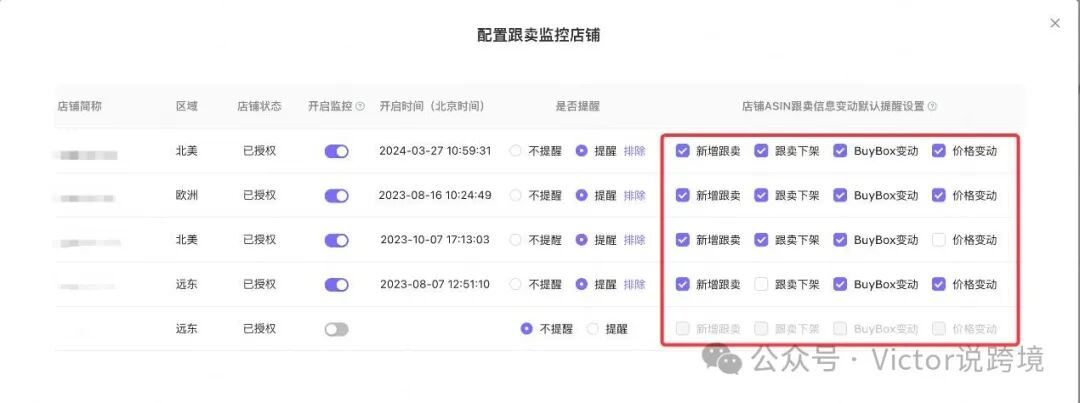Viewport: 1080px width, 403px height.
Task: Click the help icon beside 店铺ASIN跟卖信息变动默认提醒设置 header
Action: click(932, 107)
